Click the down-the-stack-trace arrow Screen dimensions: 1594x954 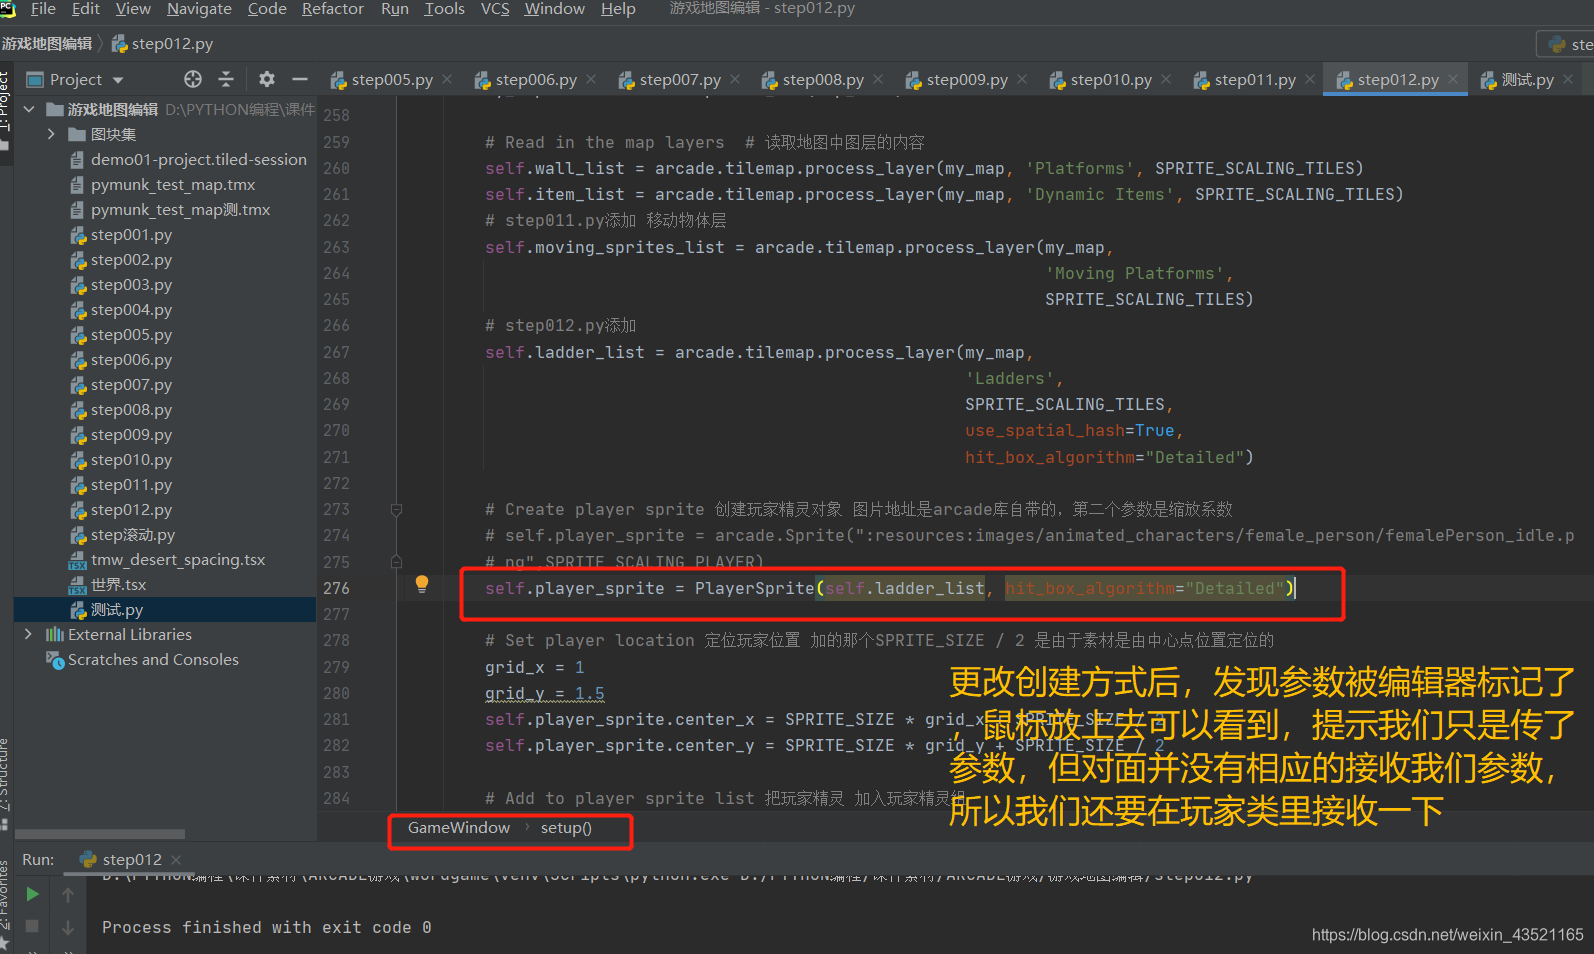(68, 927)
